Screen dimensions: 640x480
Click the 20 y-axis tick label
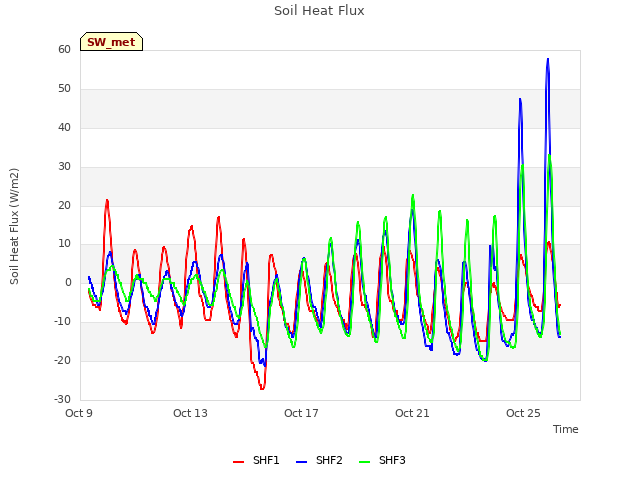coord(64,205)
